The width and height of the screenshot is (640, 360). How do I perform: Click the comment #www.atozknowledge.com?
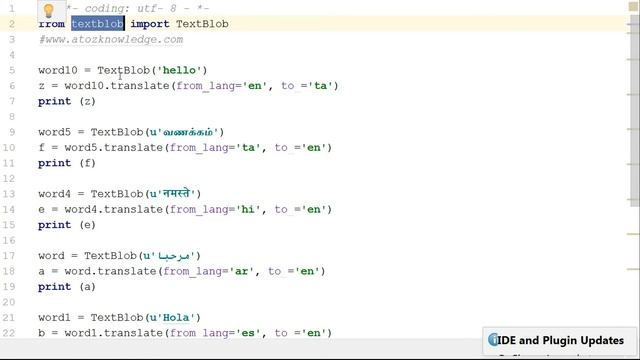coord(111,40)
